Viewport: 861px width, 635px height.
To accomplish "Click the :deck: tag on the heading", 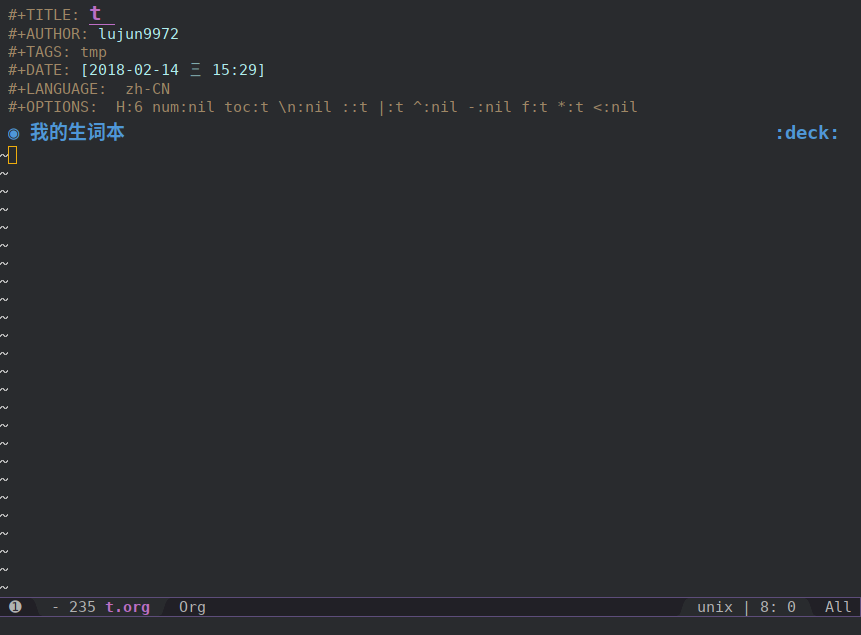I will pos(807,131).
